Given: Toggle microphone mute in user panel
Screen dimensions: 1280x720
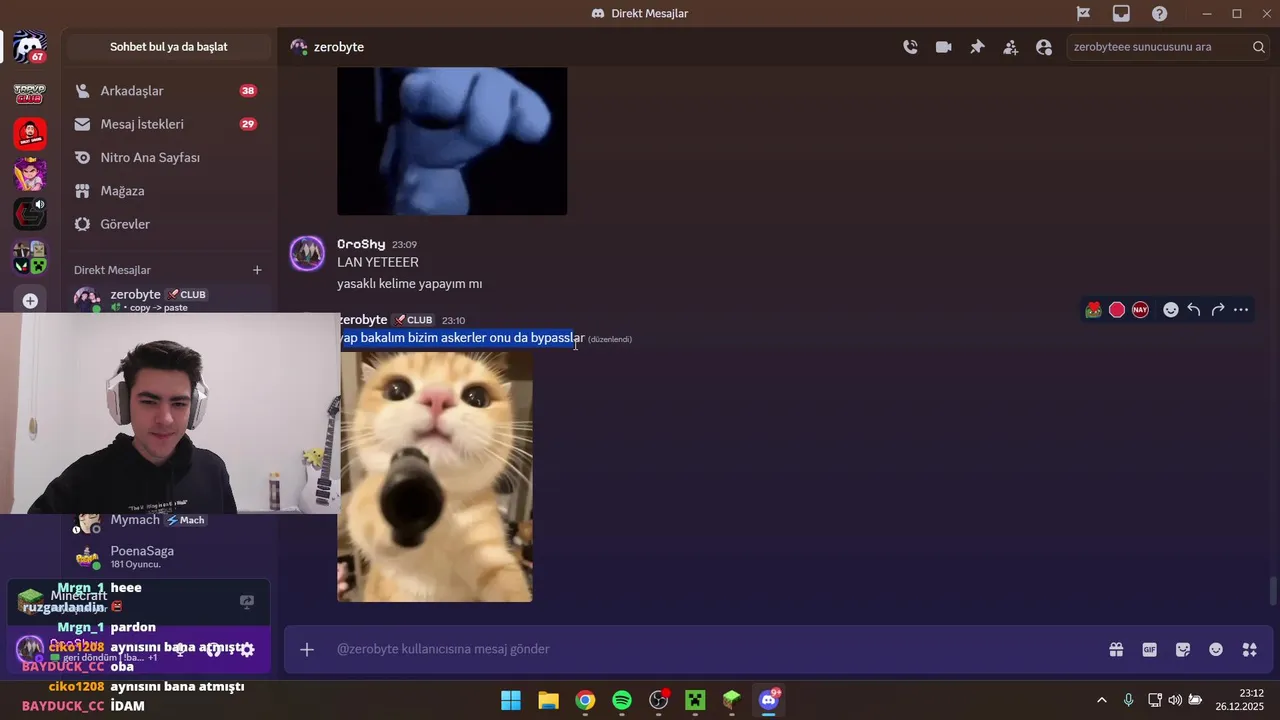Looking at the screenshot, I should pyautogui.click(x=180, y=649).
